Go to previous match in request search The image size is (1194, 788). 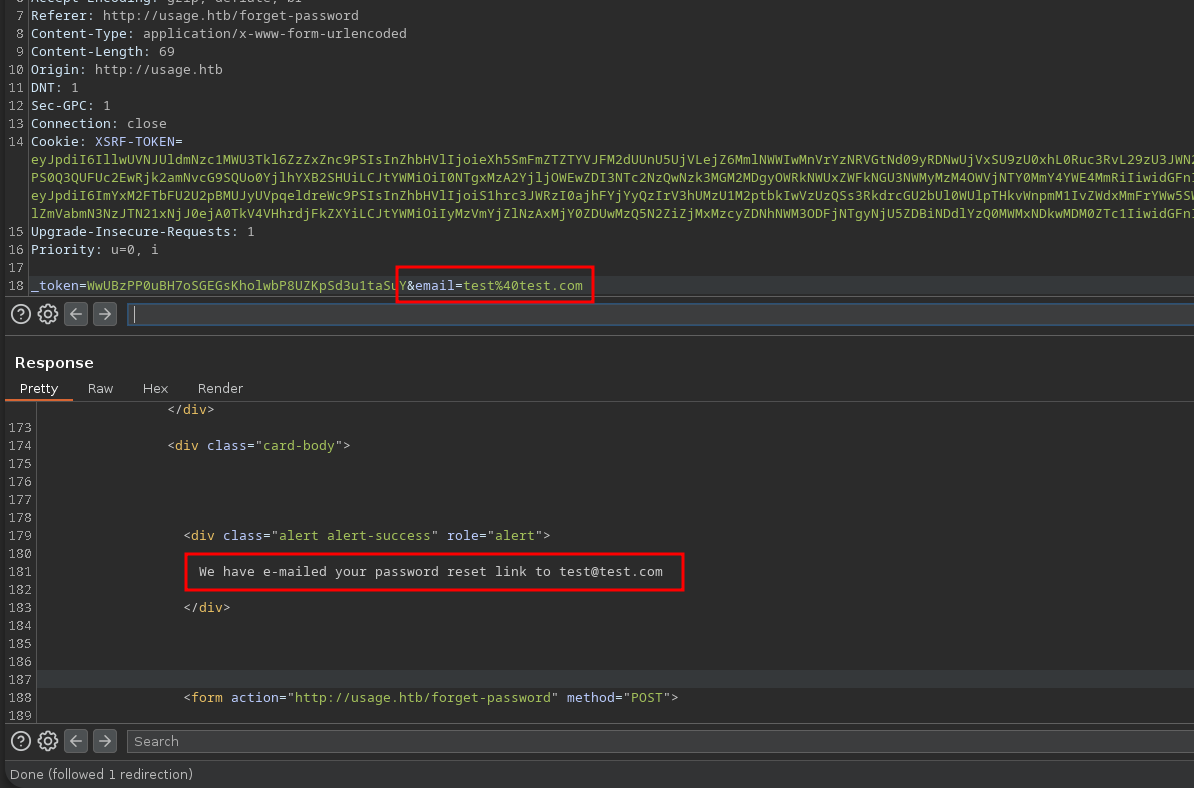click(x=76, y=314)
